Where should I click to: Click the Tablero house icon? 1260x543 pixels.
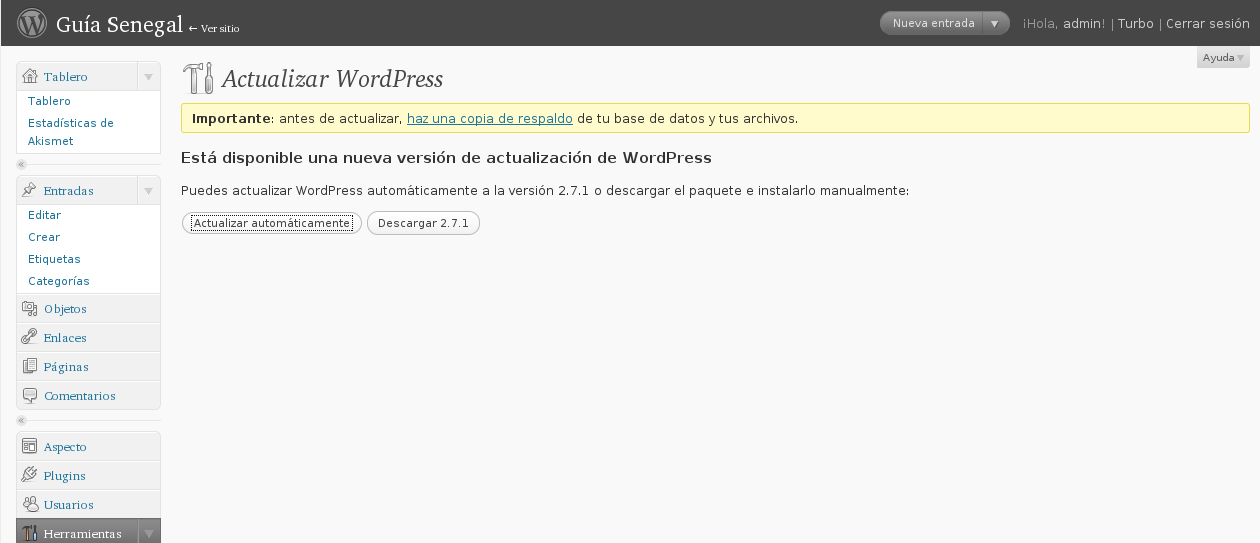tap(30, 76)
